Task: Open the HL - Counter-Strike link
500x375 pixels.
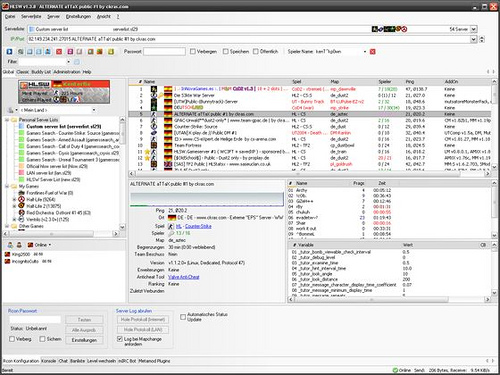Action: click(x=194, y=226)
